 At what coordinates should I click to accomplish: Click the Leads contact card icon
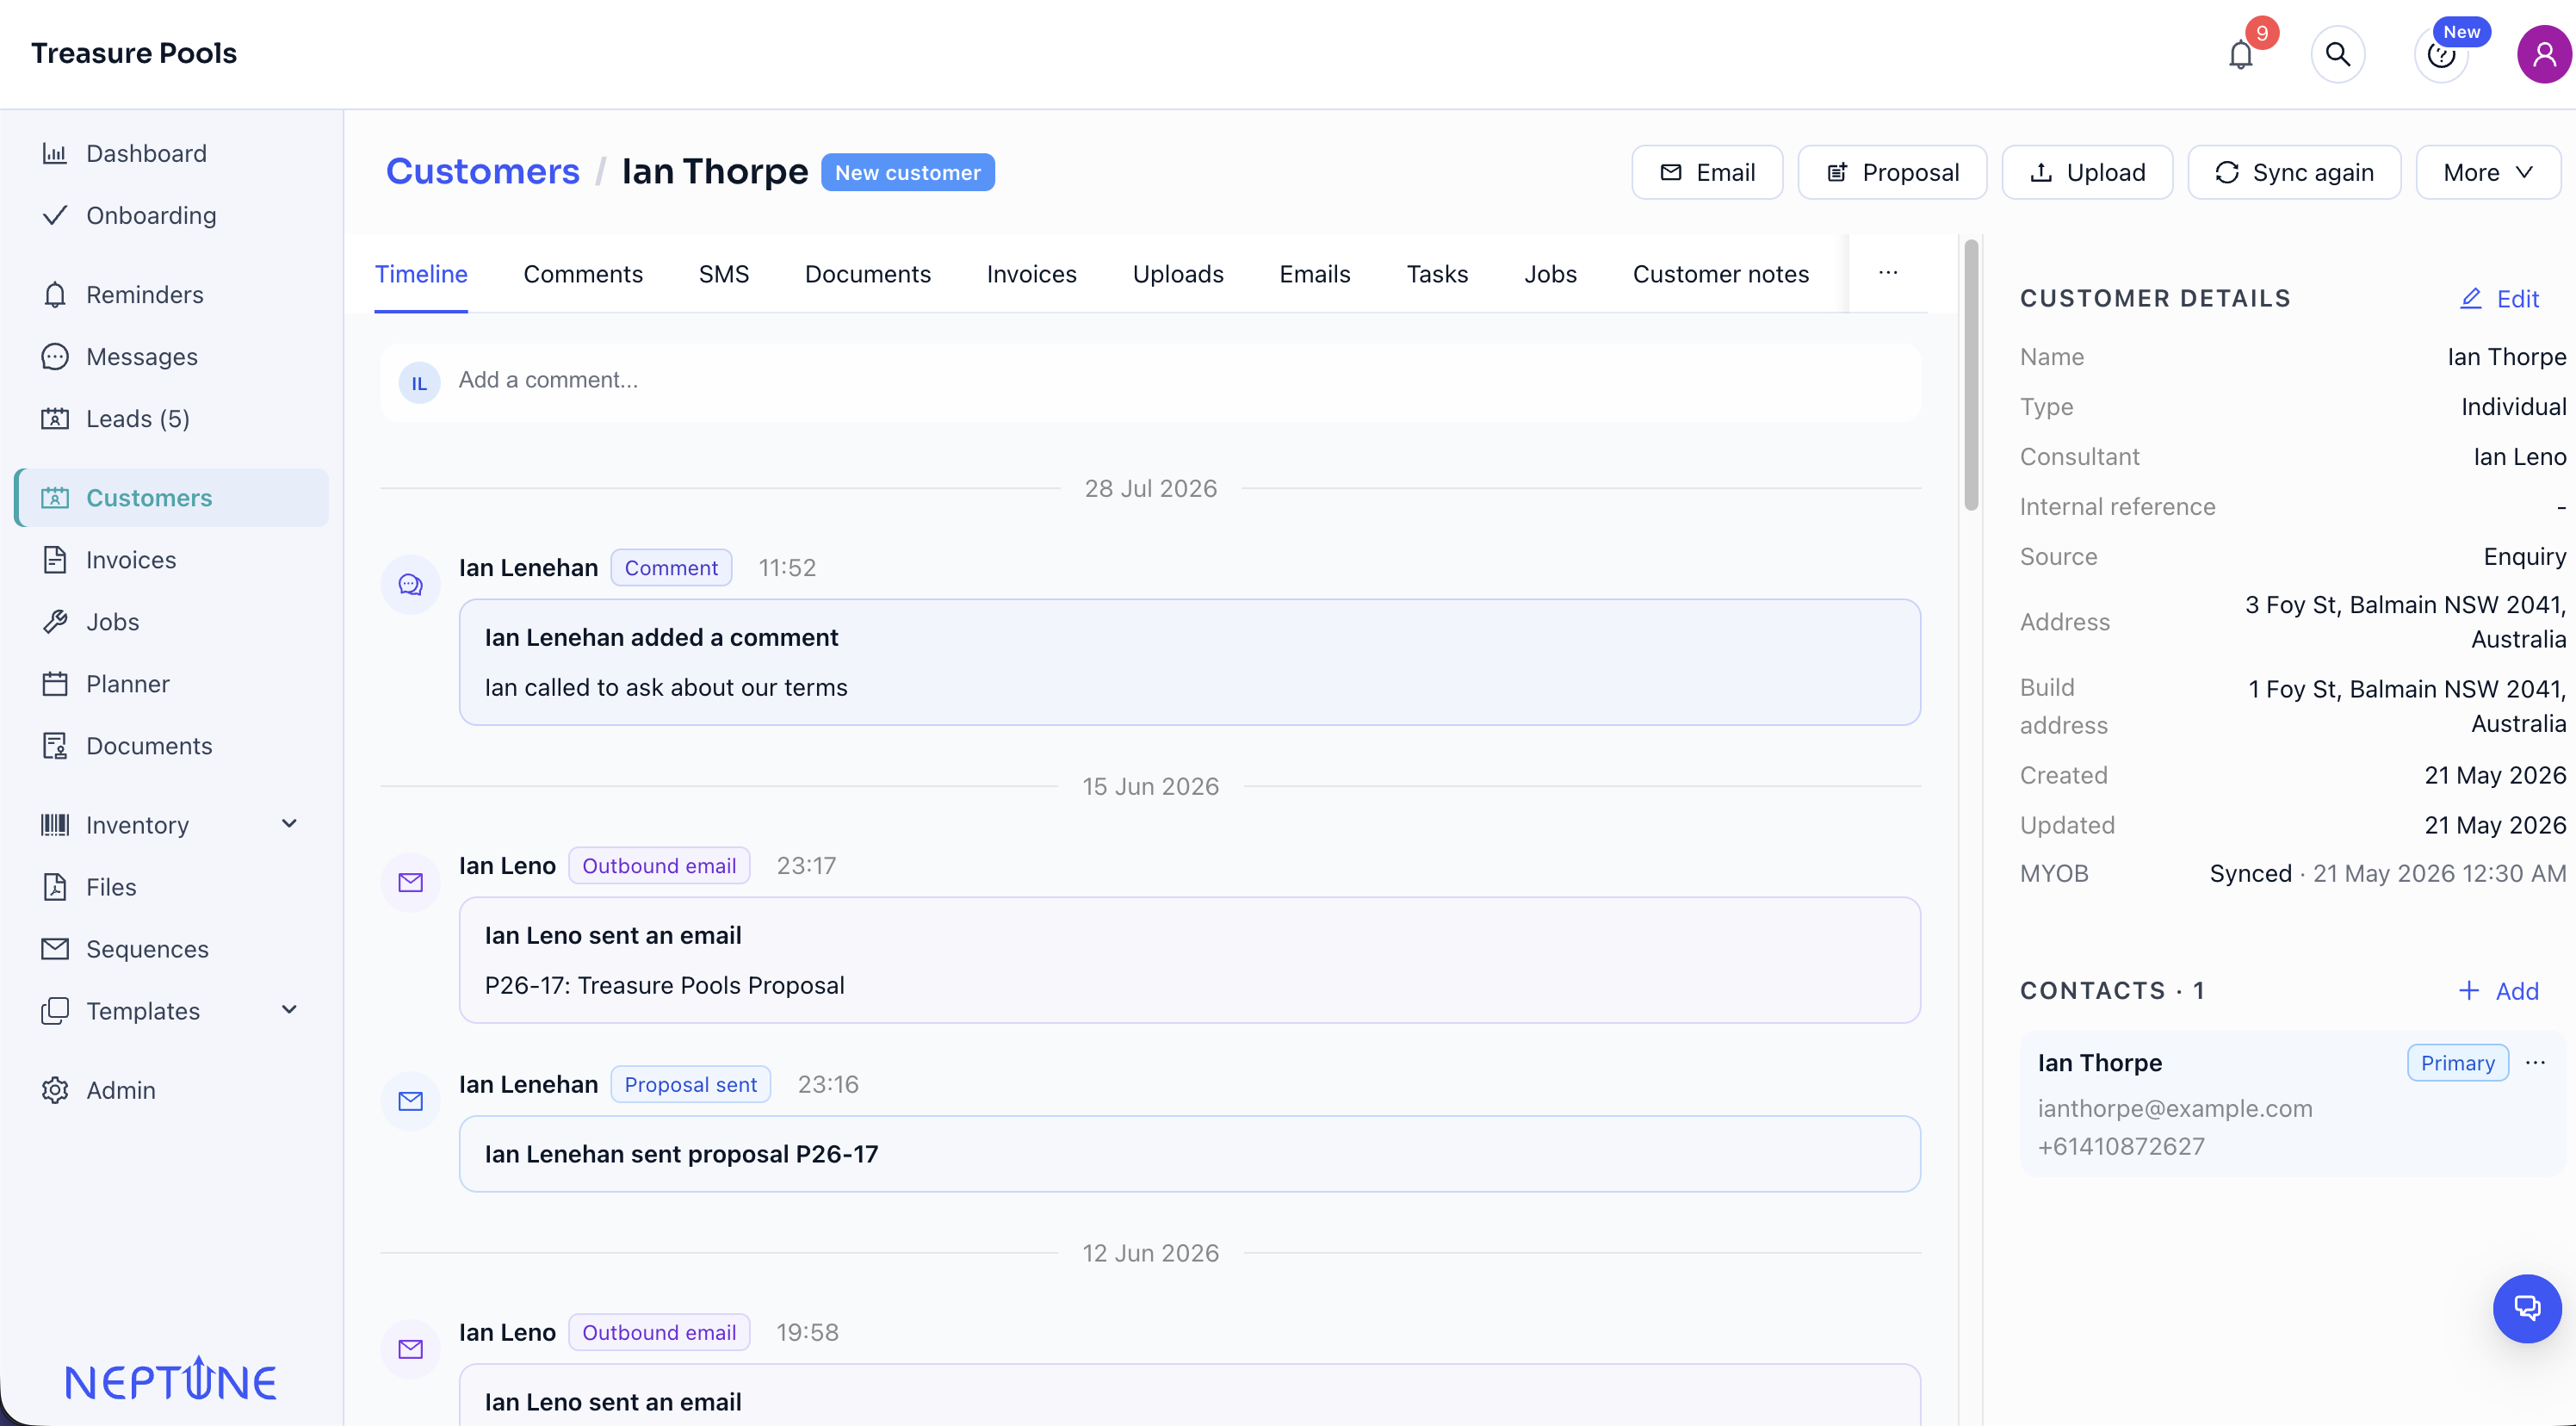coord(55,418)
